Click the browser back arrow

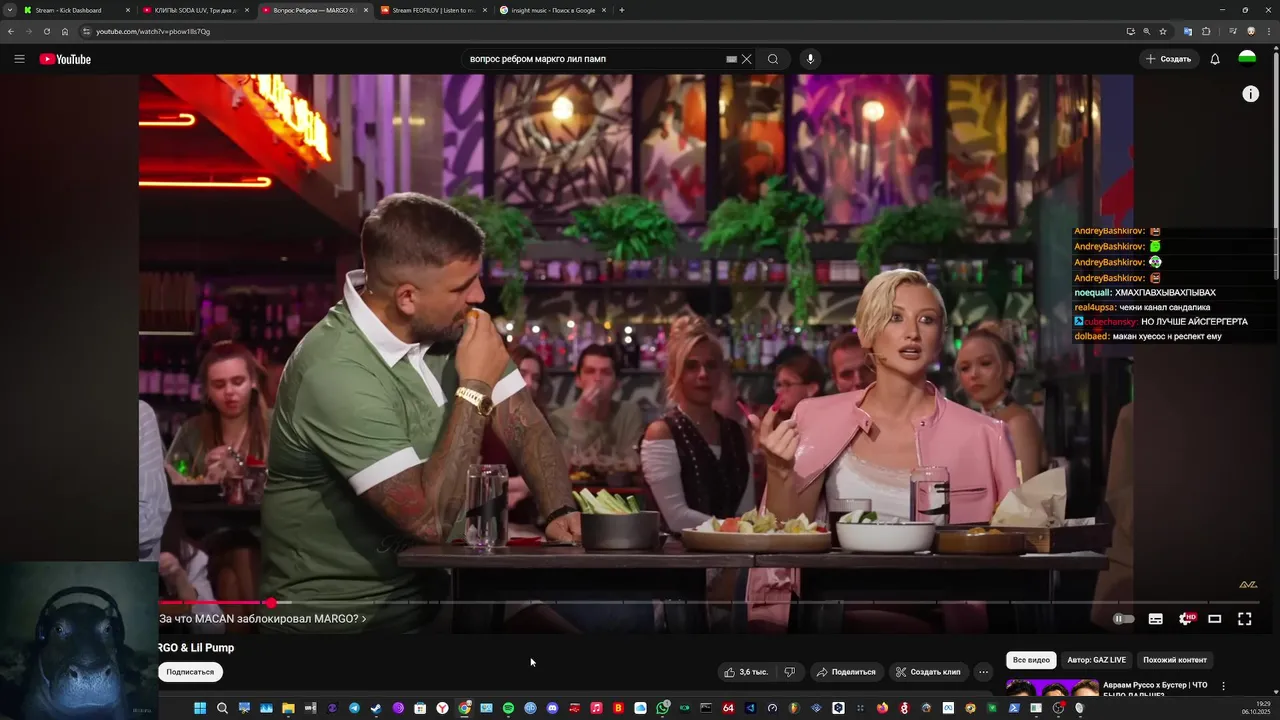11,31
